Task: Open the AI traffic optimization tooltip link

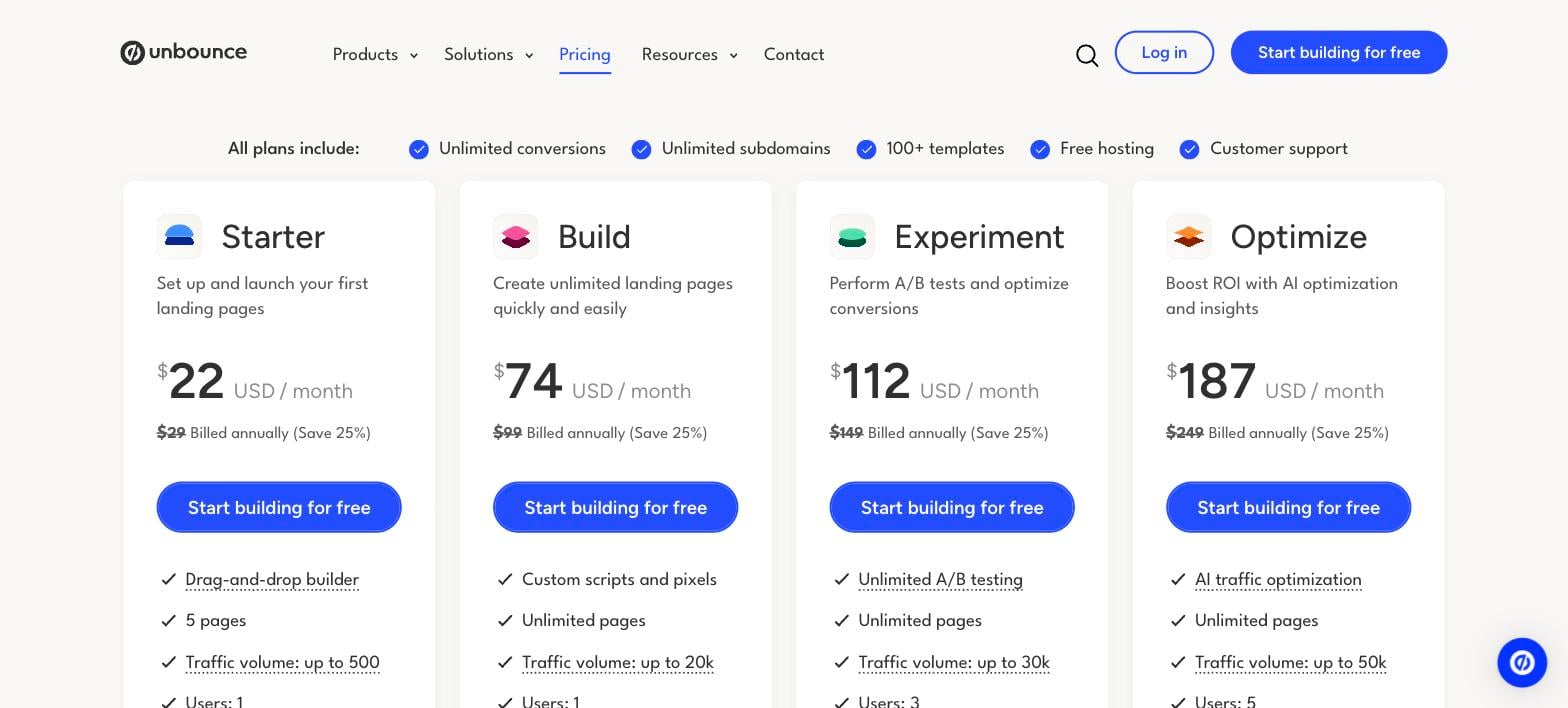Action: (1278, 580)
